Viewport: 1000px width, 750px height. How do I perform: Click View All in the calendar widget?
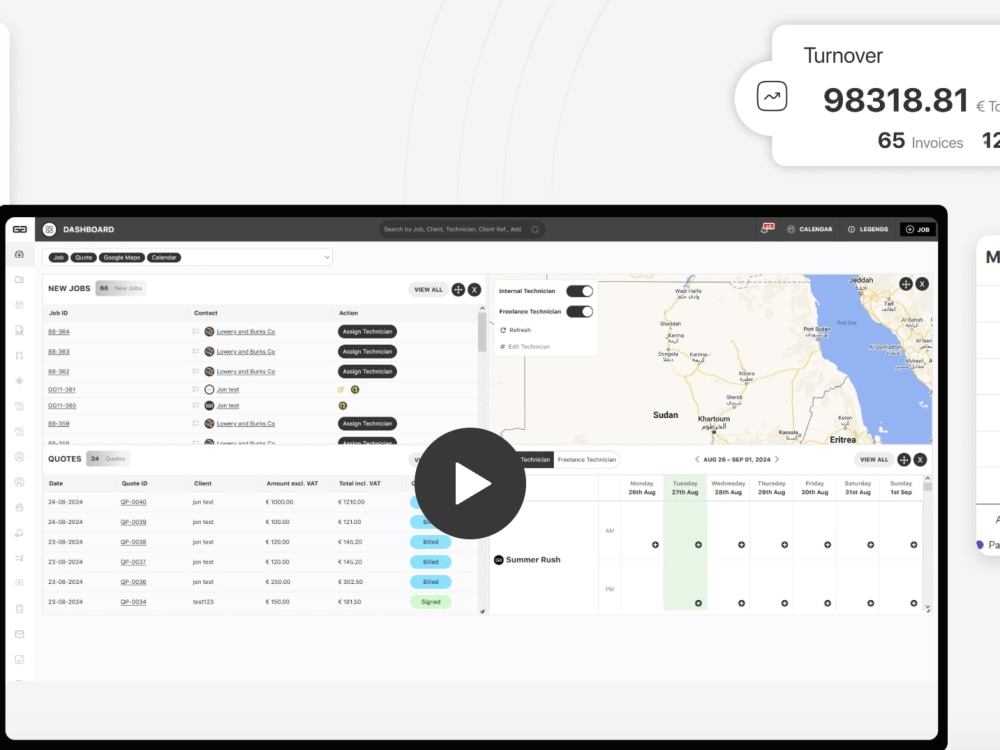[x=874, y=460]
